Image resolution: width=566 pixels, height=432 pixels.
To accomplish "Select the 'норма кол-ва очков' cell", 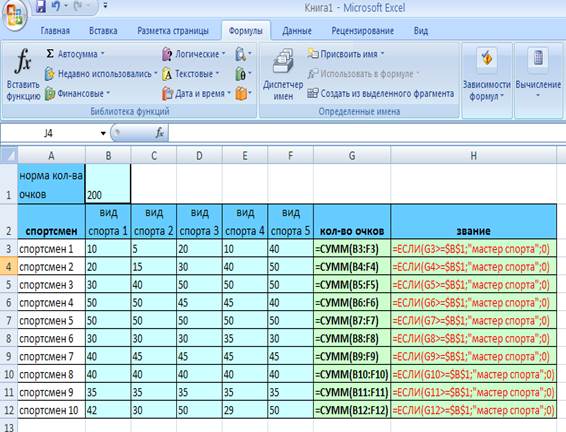I will (x=51, y=184).
